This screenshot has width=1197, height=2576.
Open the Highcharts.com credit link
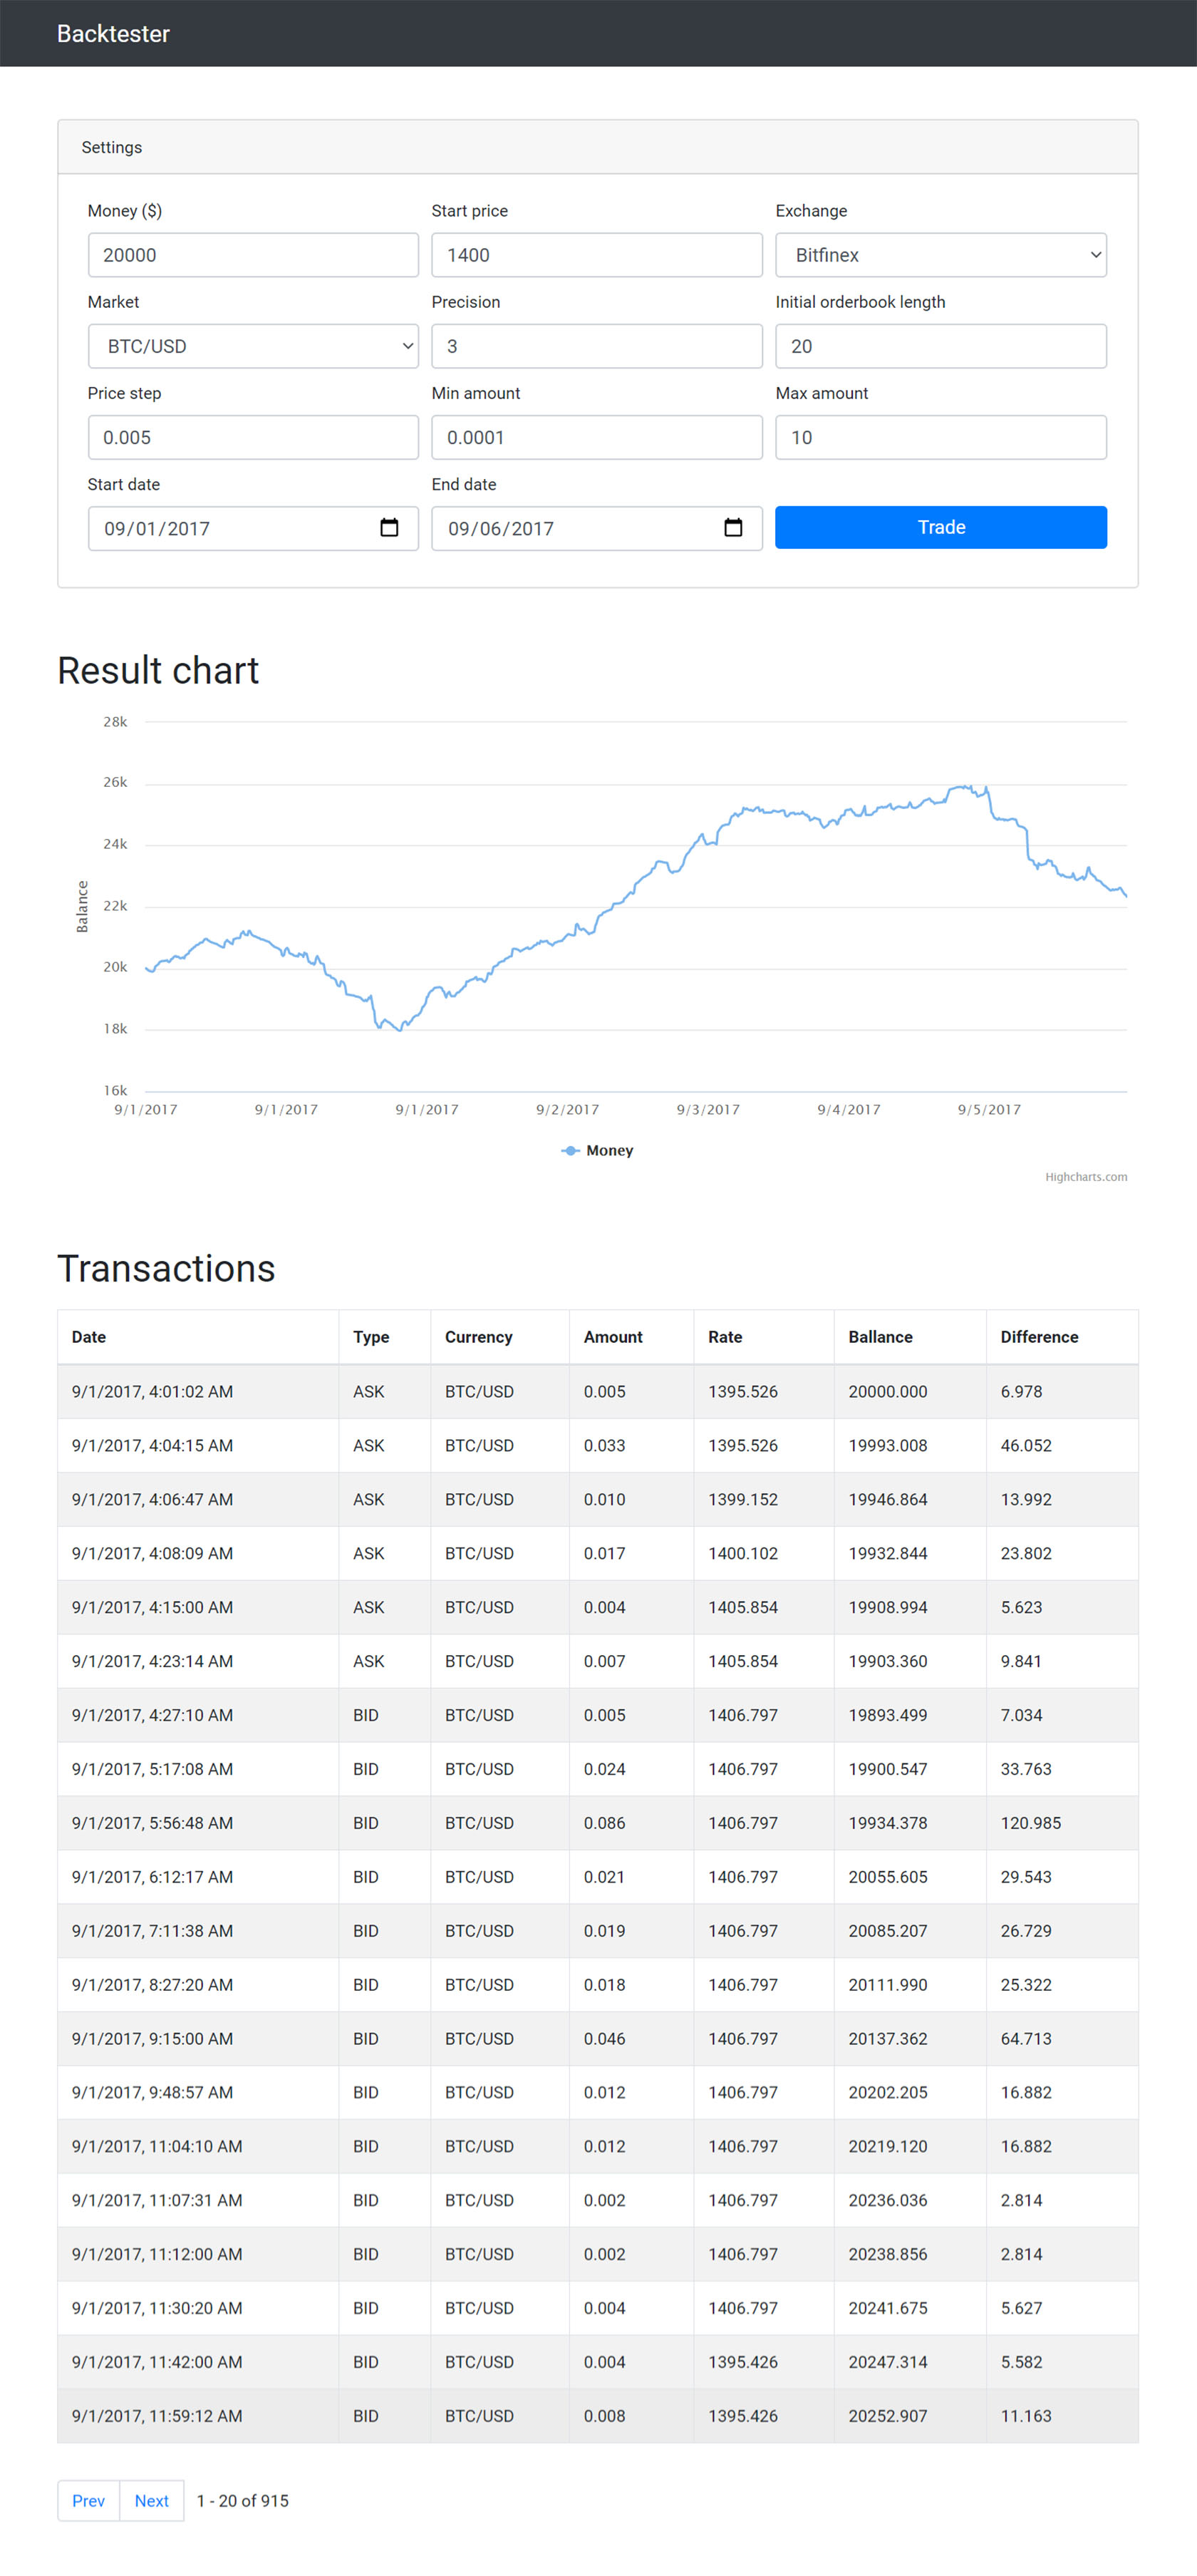coord(1085,1177)
